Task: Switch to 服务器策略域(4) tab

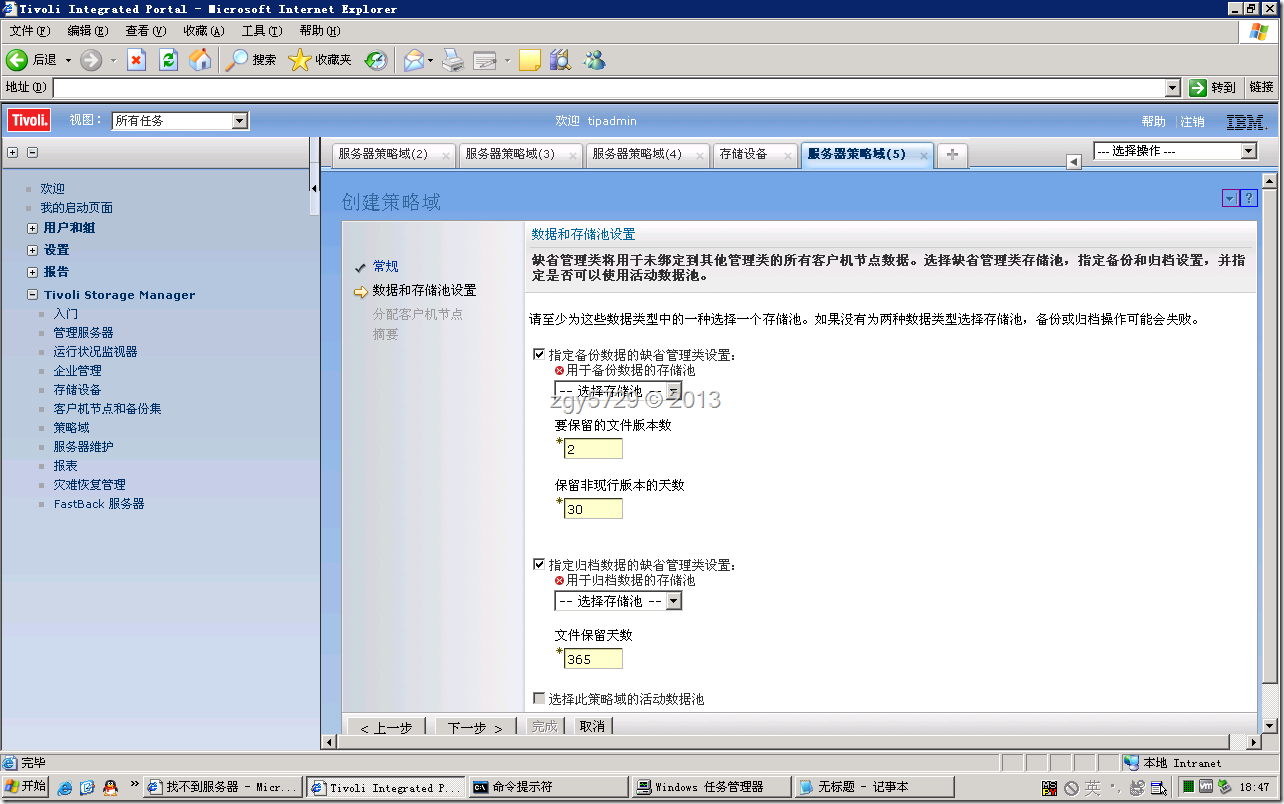Action: [x=637, y=154]
